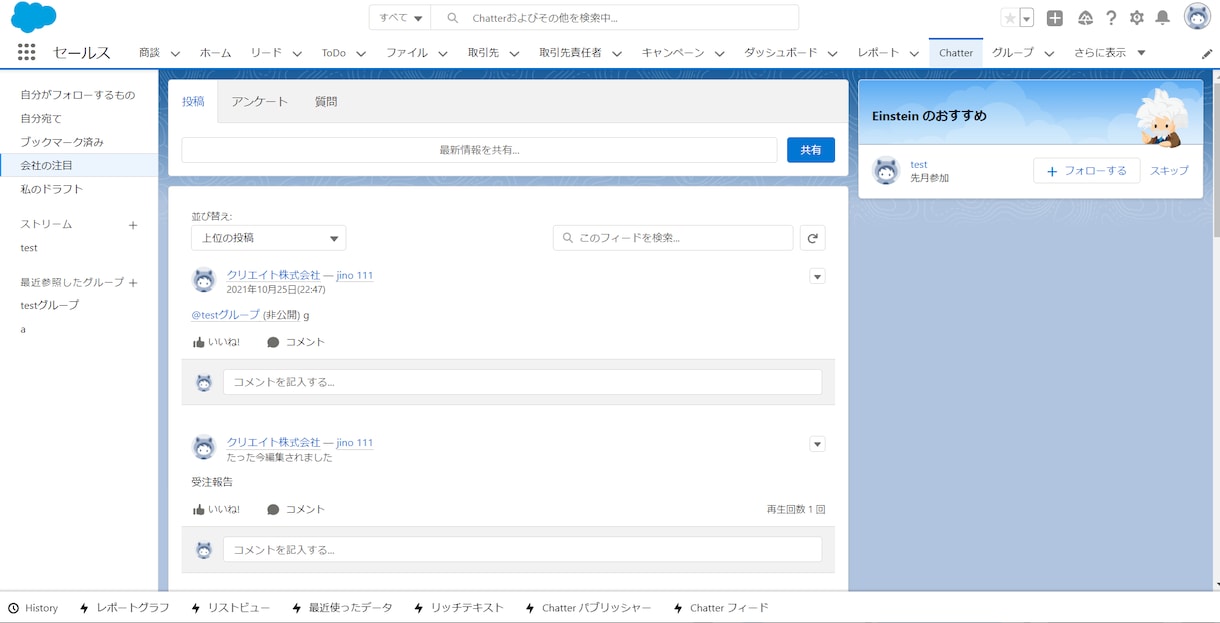Image resolution: width=1220 pixels, height=623 pixels.
Task: Add a group with plus next to 最近参照したグループ
Action: point(133,283)
